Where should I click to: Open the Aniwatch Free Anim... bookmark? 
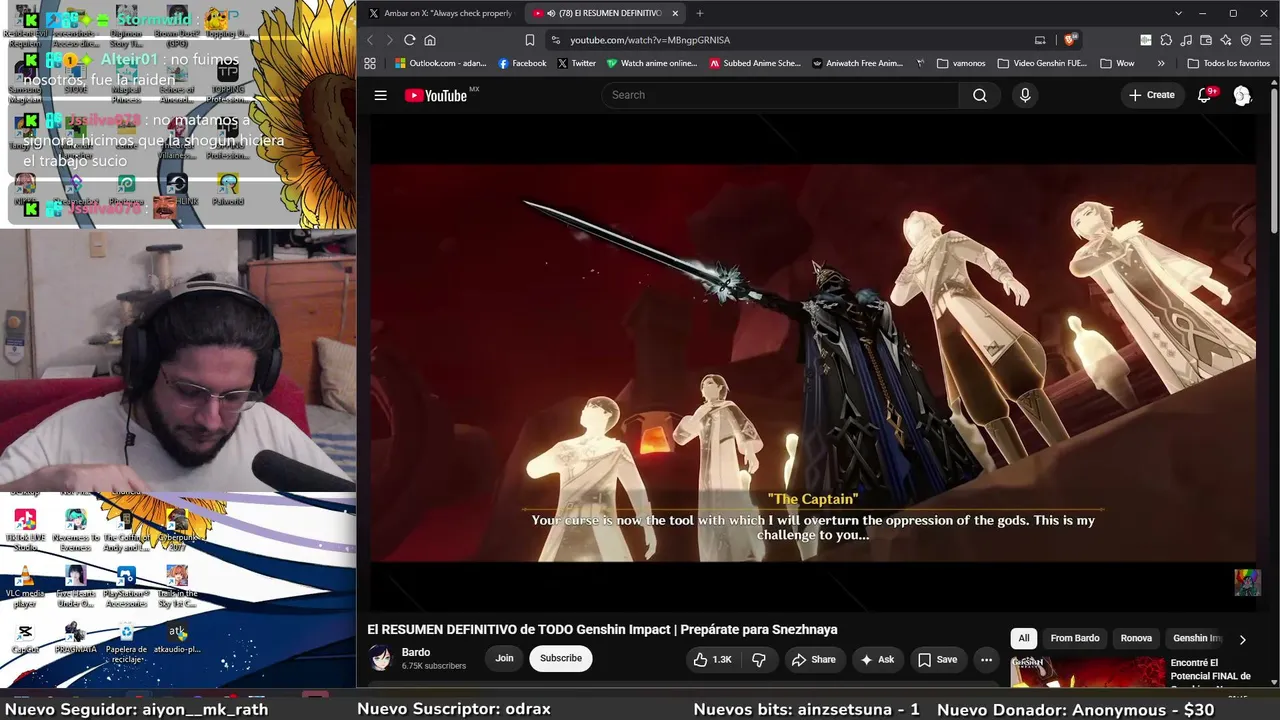point(858,63)
